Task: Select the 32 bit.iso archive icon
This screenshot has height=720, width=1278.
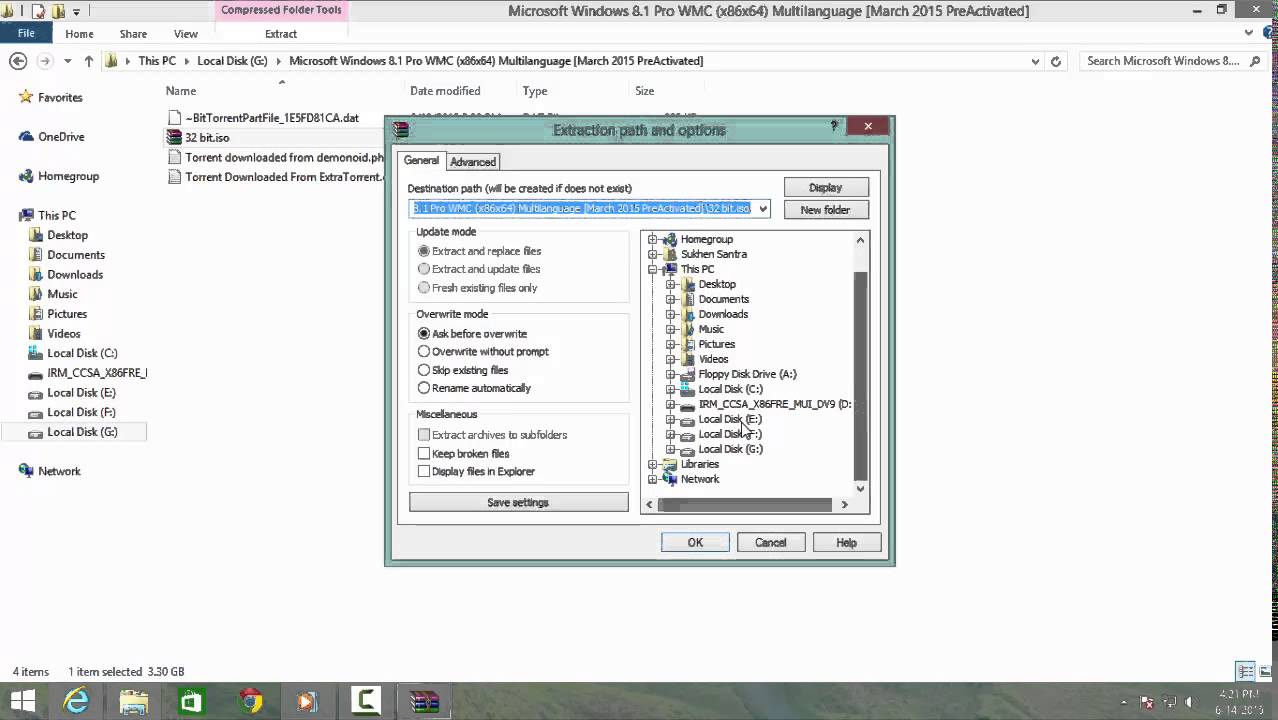Action: [x=175, y=137]
